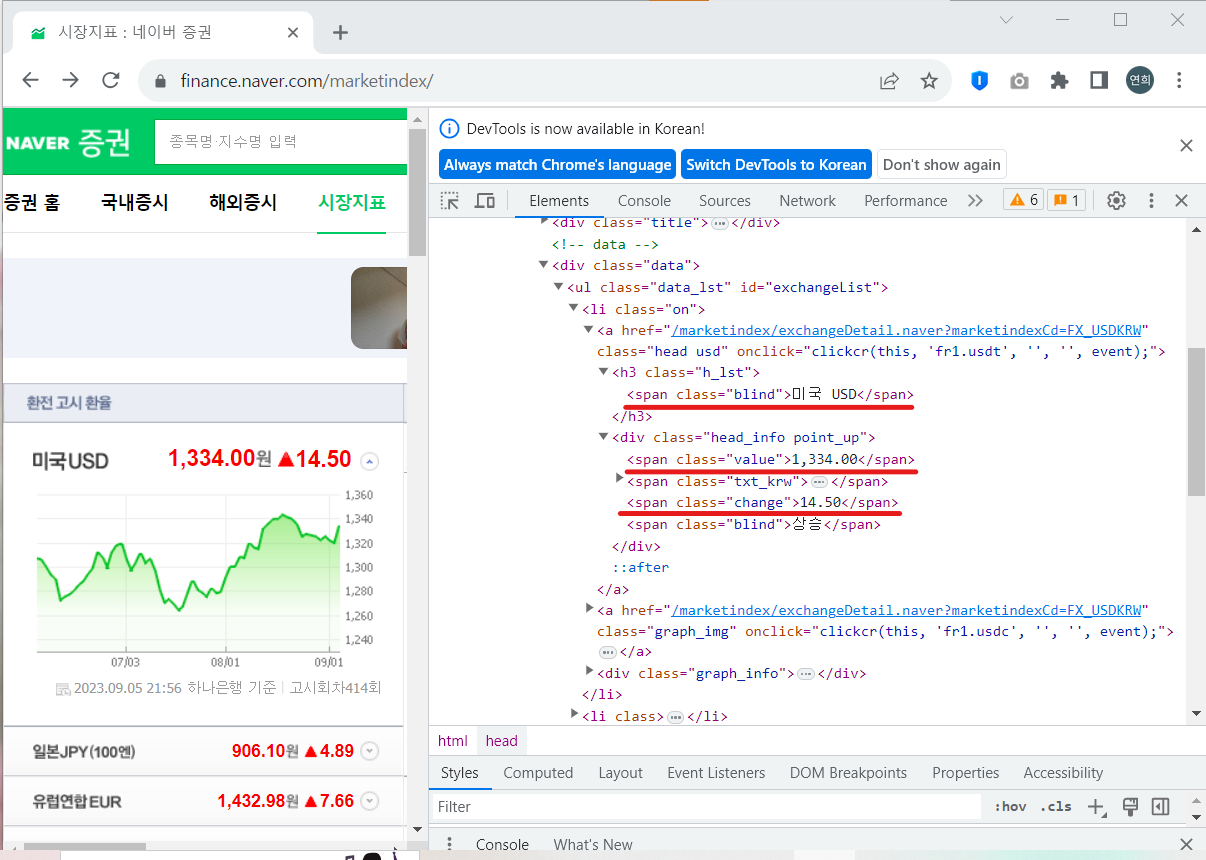Reload the Naver finance page
The image size is (1206, 860).
click(x=111, y=80)
